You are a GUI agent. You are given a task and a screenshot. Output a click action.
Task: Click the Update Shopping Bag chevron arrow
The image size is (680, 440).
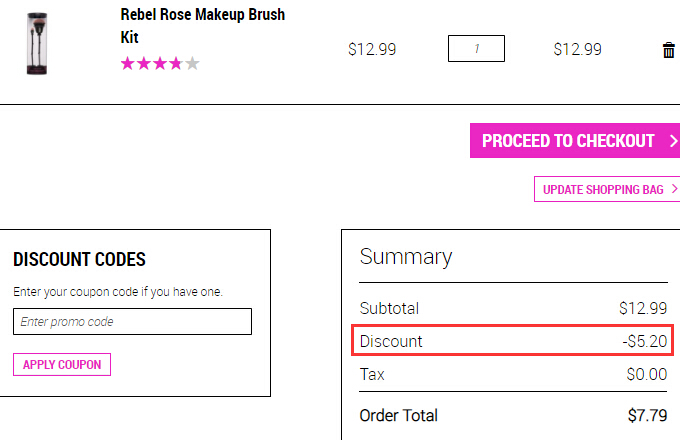click(674, 189)
